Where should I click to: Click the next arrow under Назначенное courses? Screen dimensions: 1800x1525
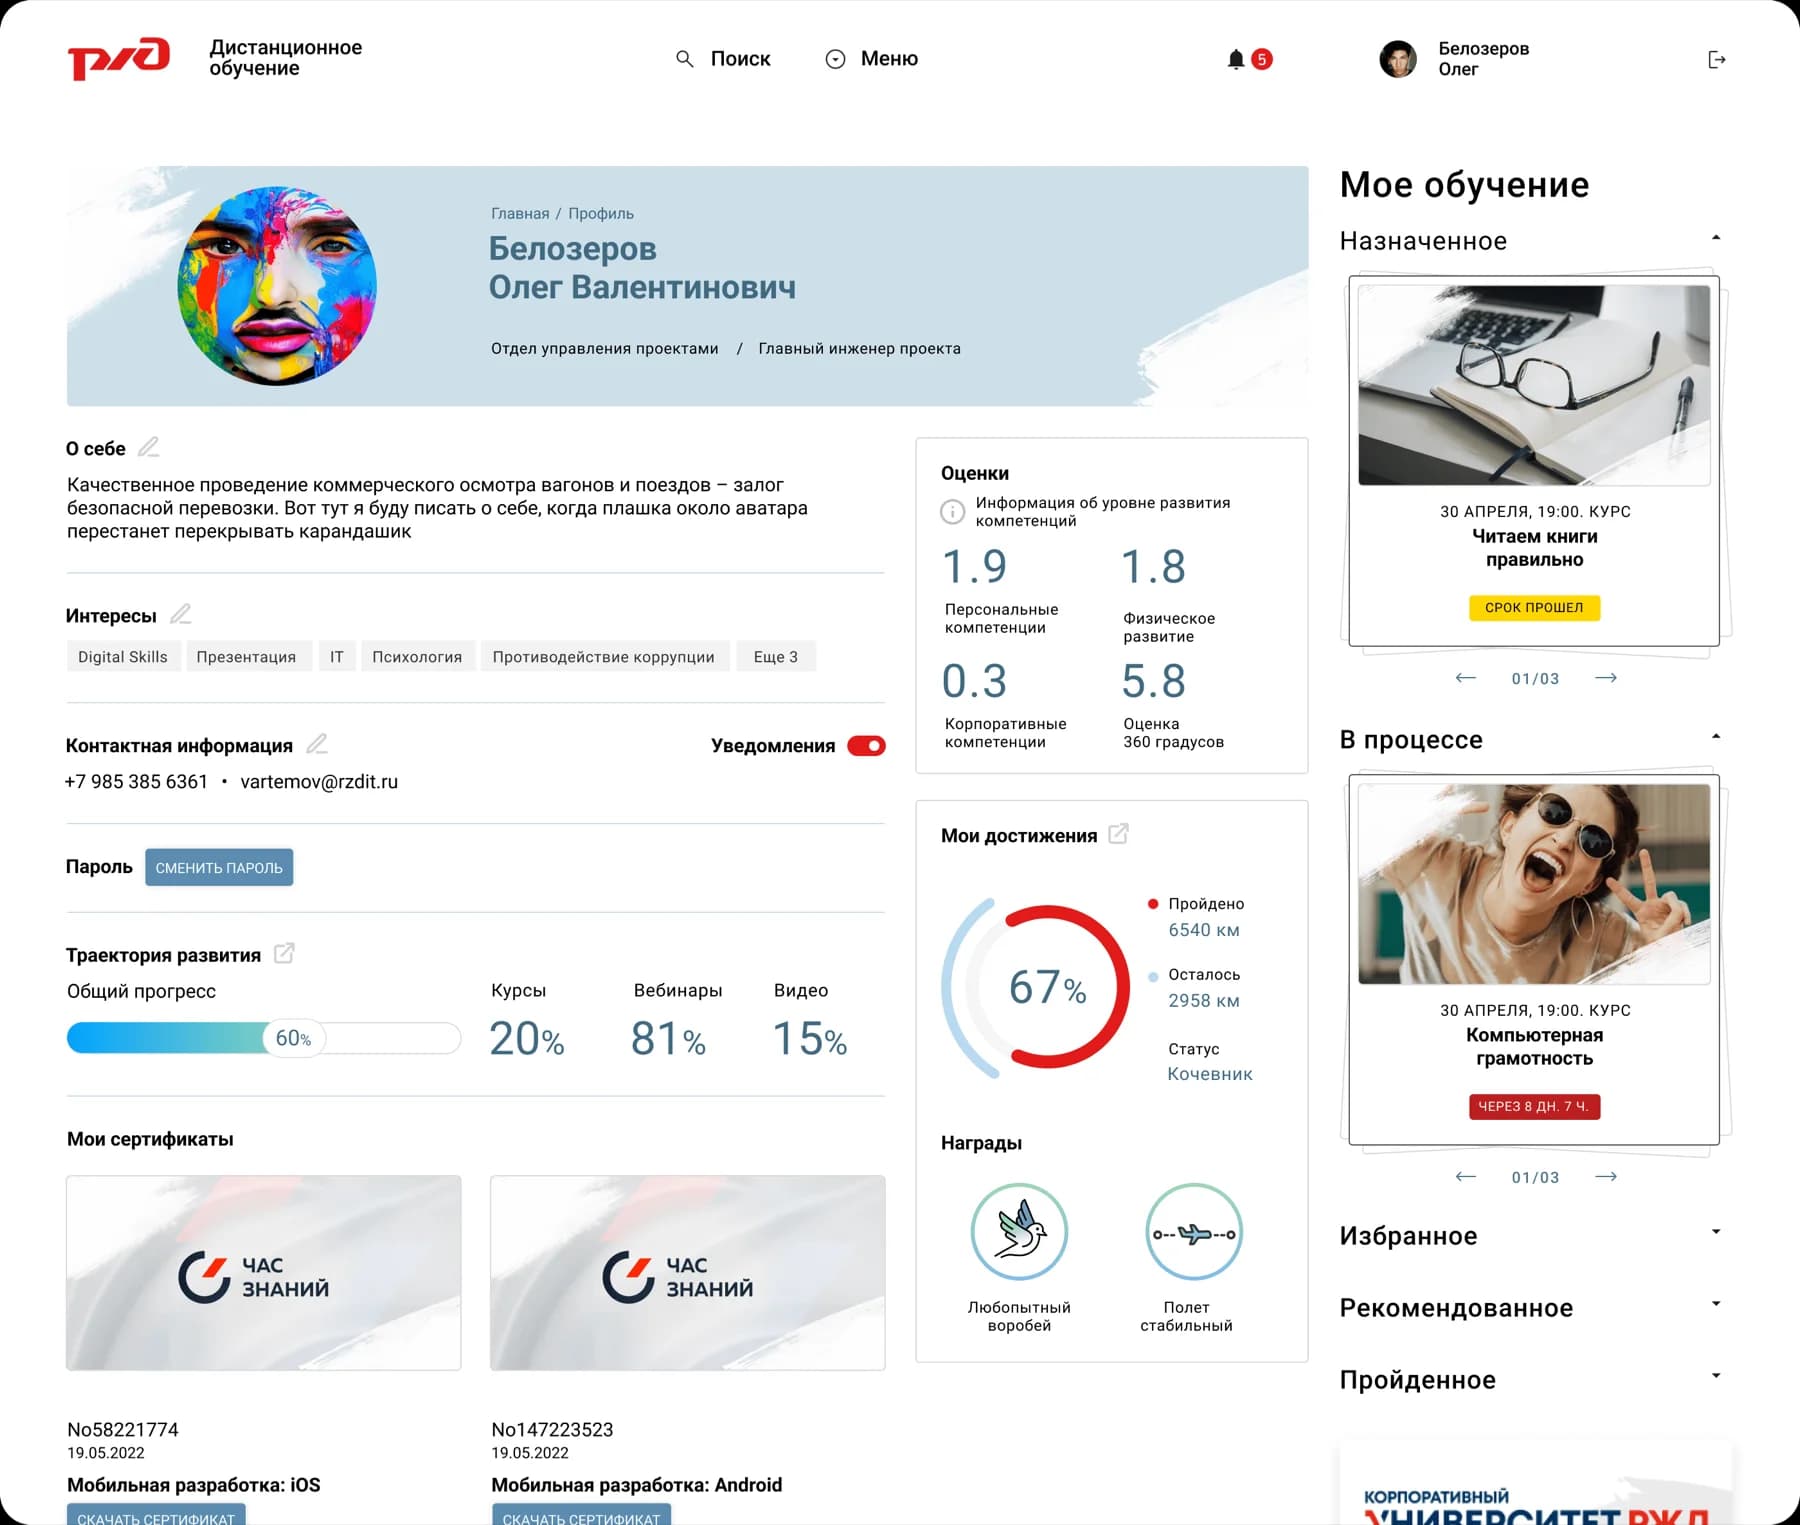point(1607,677)
